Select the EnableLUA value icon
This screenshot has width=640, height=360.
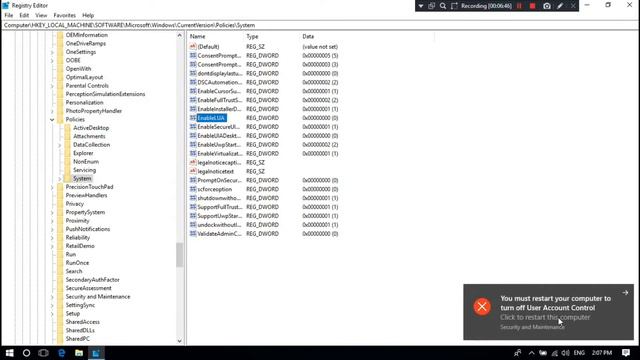coord(193,118)
